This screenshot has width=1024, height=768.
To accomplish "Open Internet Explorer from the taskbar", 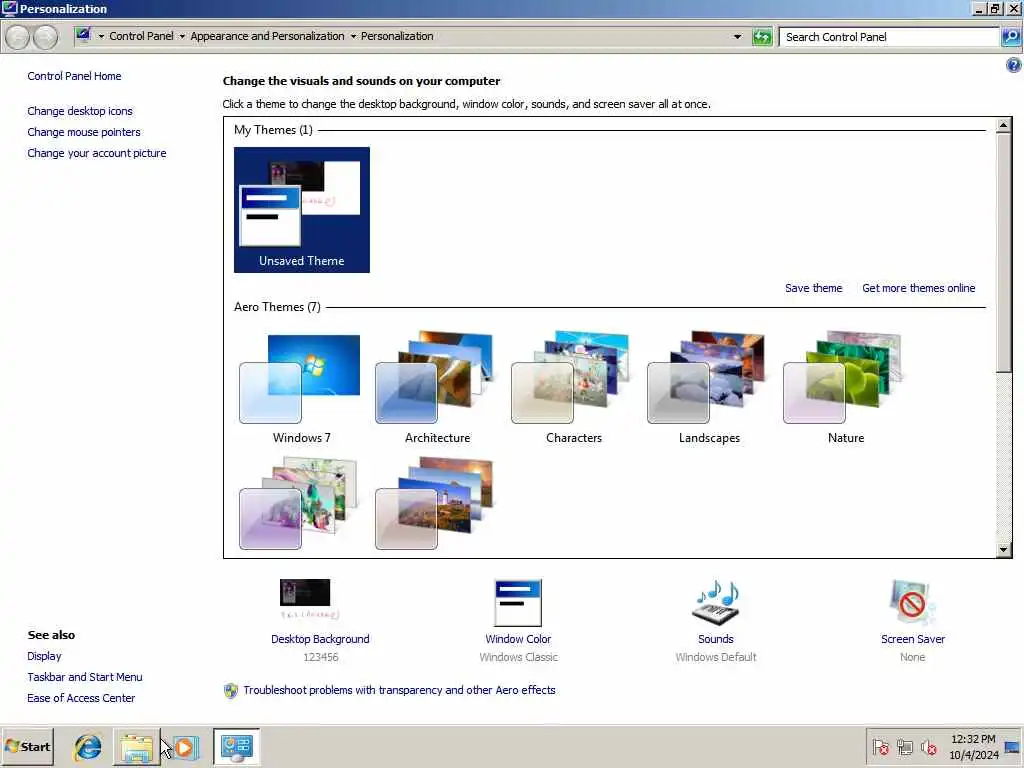I will click(88, 746).
